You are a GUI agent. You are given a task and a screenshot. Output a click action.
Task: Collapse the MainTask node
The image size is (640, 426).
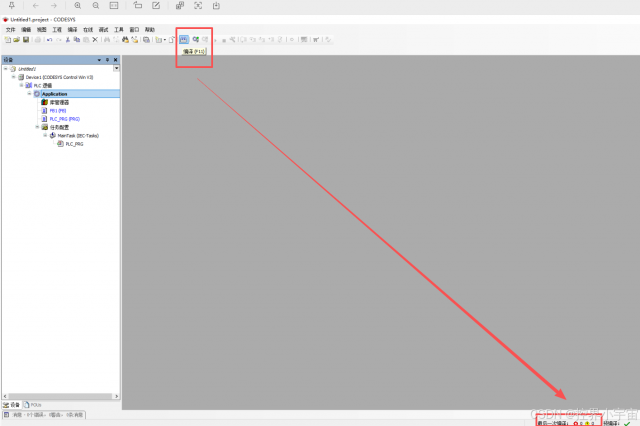(45, 135)
